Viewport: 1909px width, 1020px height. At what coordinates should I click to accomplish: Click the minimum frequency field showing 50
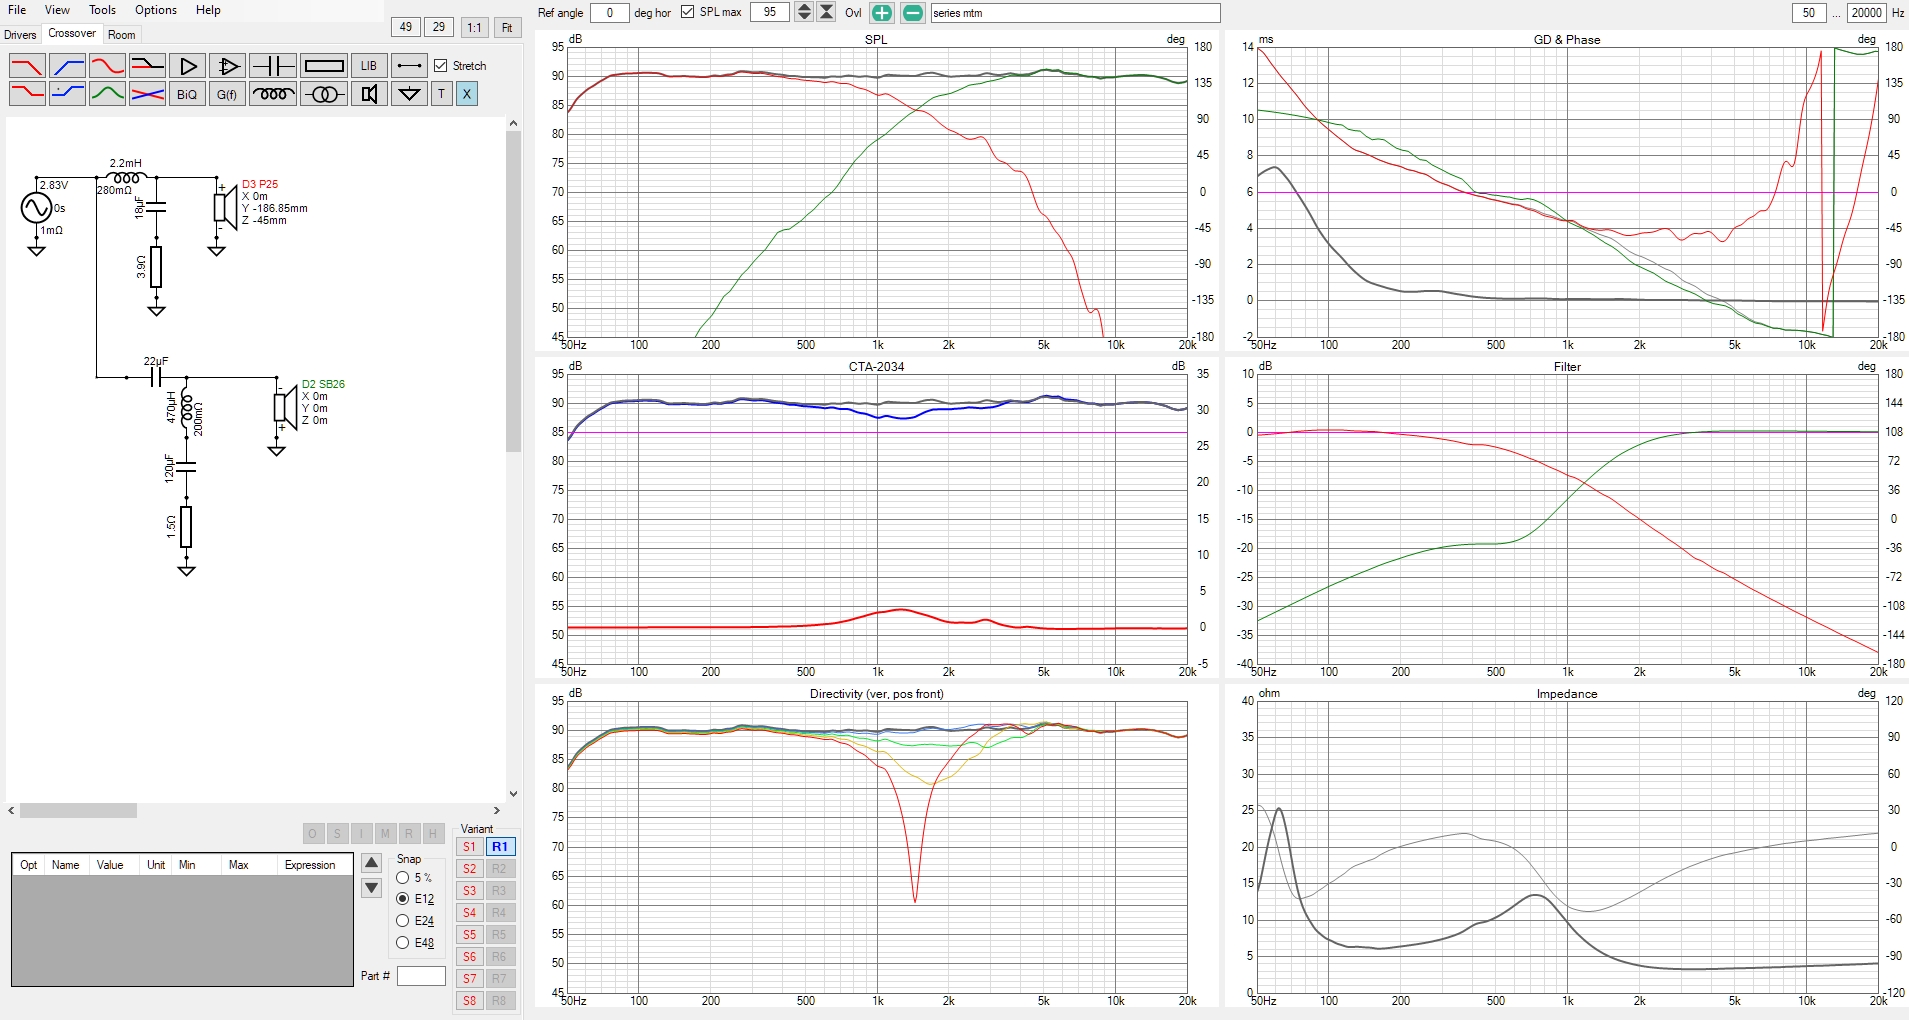point(1809,13)
